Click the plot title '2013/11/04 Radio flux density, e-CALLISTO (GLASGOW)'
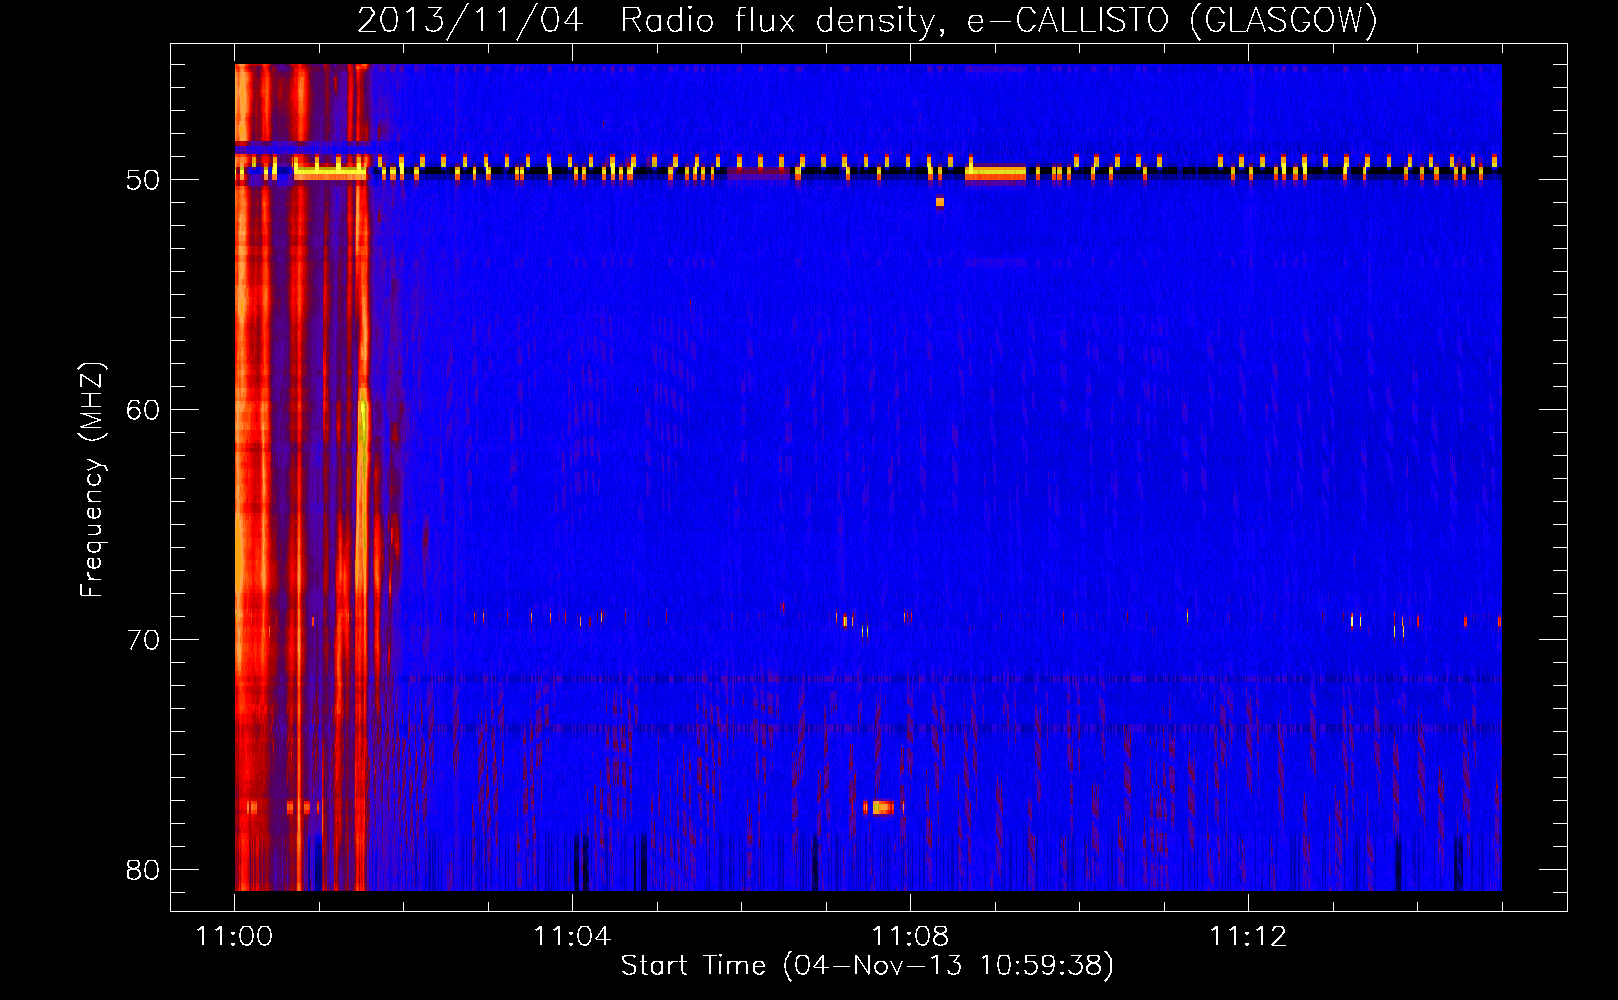Image resolution: width=1618 pixels, height=1000 pixels. pyautogui.click(x=867, y=20)
